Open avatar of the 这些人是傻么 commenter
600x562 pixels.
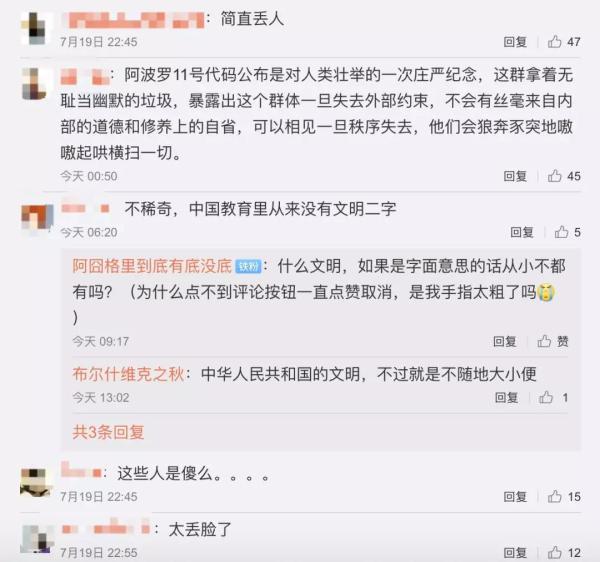coord(36,482)
